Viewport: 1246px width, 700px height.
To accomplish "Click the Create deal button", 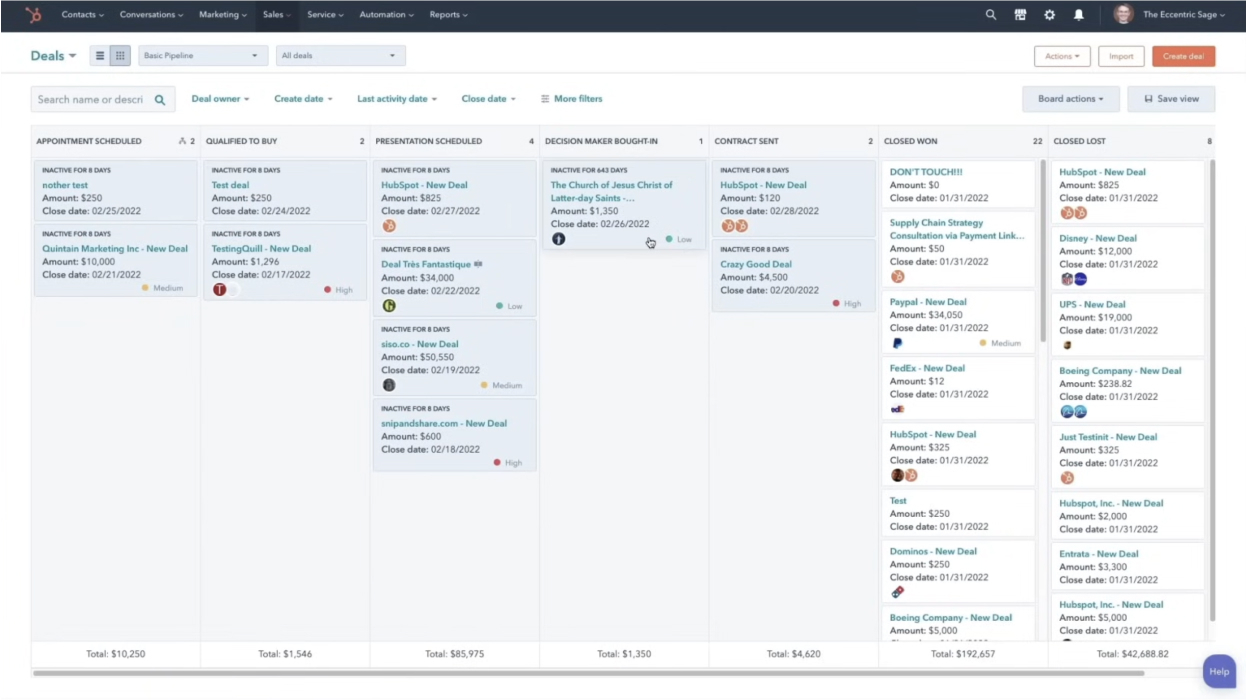I will tap(1184, 56).
